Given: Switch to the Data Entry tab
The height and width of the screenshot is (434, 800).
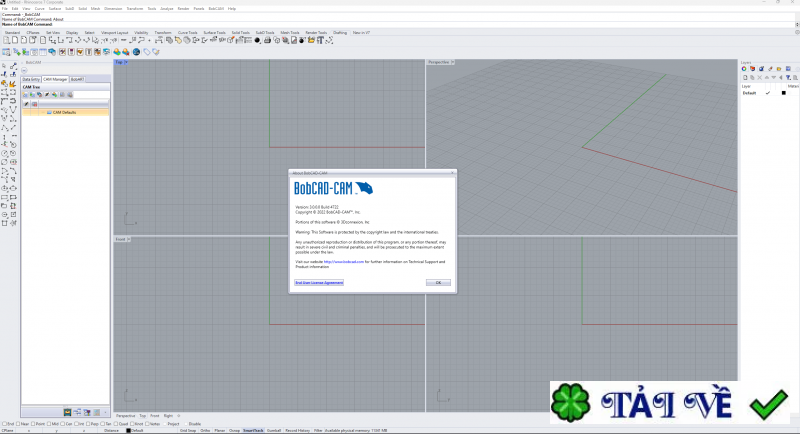Looking at the screenshot, I should click(31, 79).
